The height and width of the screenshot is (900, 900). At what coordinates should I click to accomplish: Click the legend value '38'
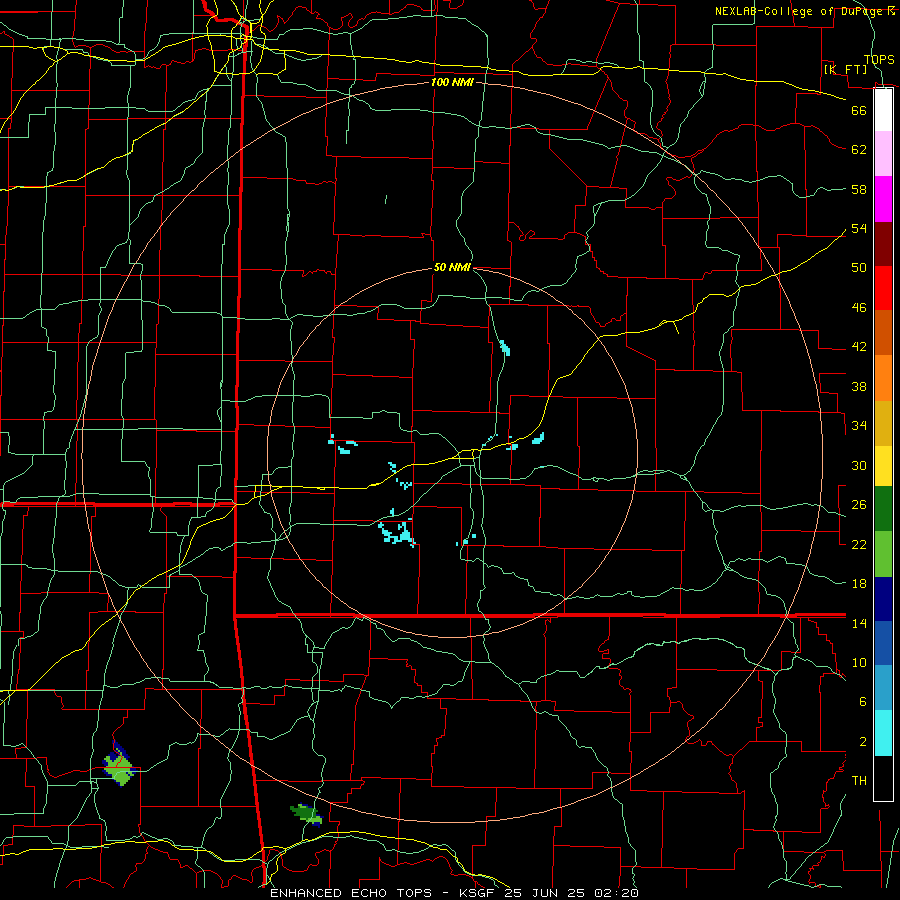pyautogui.click(x=859, y=387)
